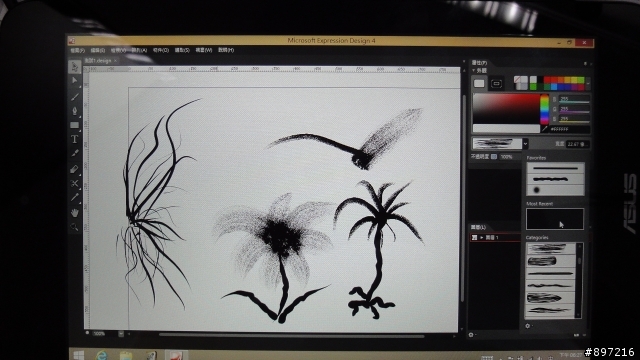The width and height of the screenshot is (640, 360).
Task: Switch to the Stroke attribute box
Action: (x=496, y=83)
